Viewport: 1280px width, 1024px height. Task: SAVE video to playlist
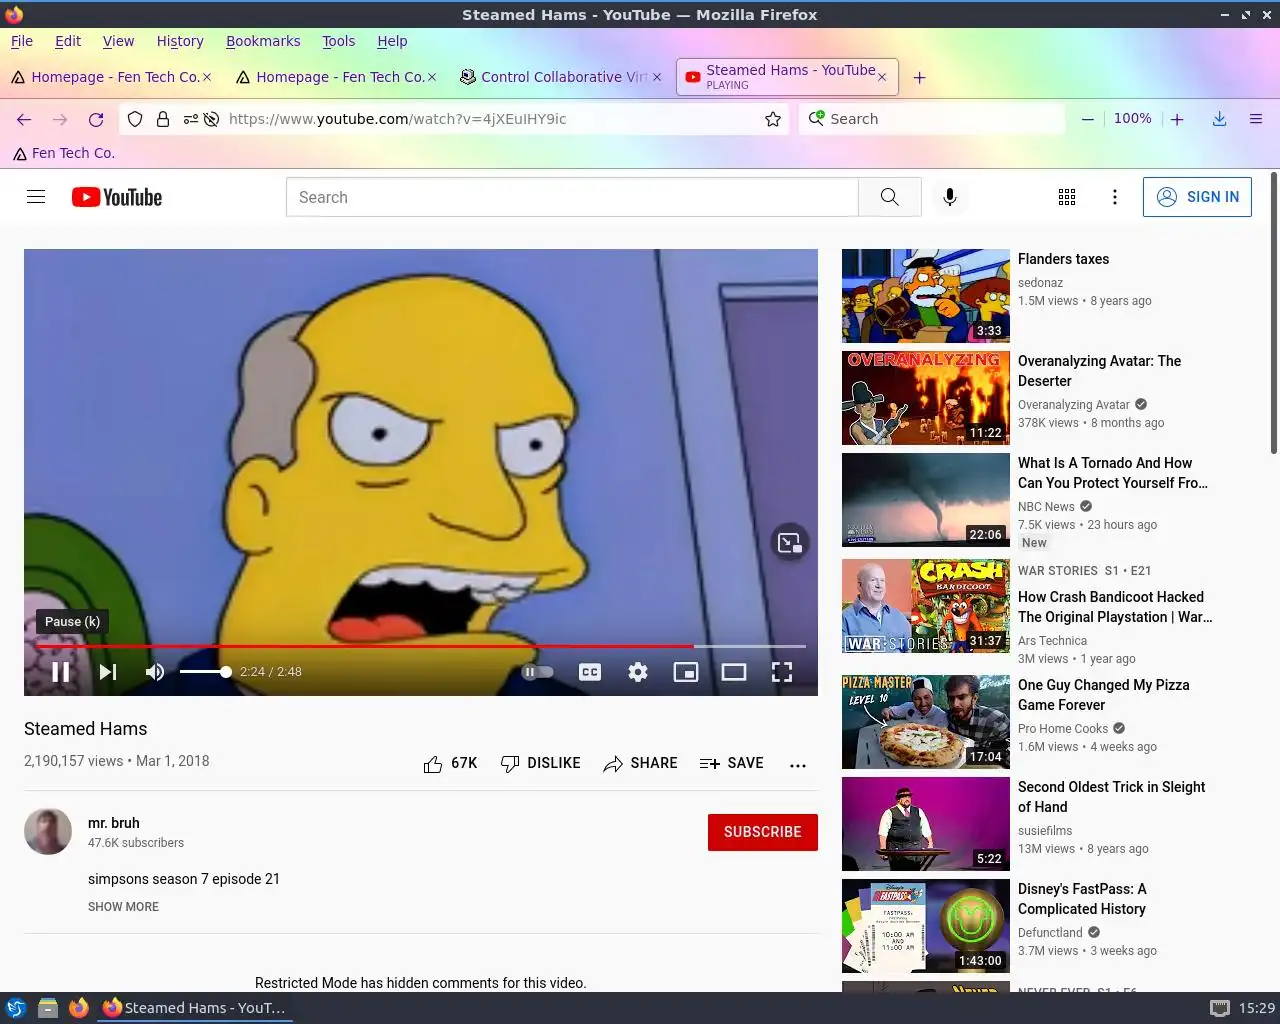pyautogui.click(x=732, y=763)
